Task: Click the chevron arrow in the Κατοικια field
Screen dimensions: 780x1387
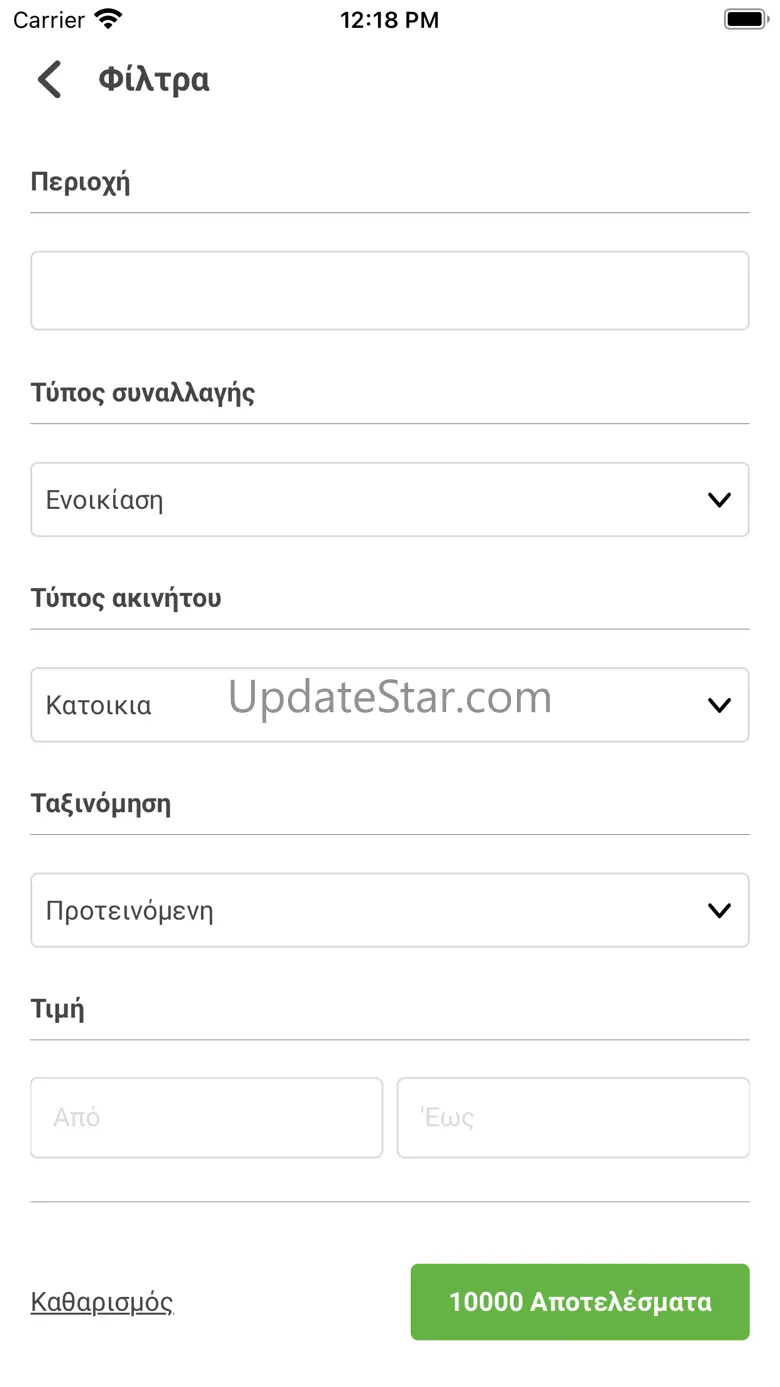Action: click(x=719, y=705)
